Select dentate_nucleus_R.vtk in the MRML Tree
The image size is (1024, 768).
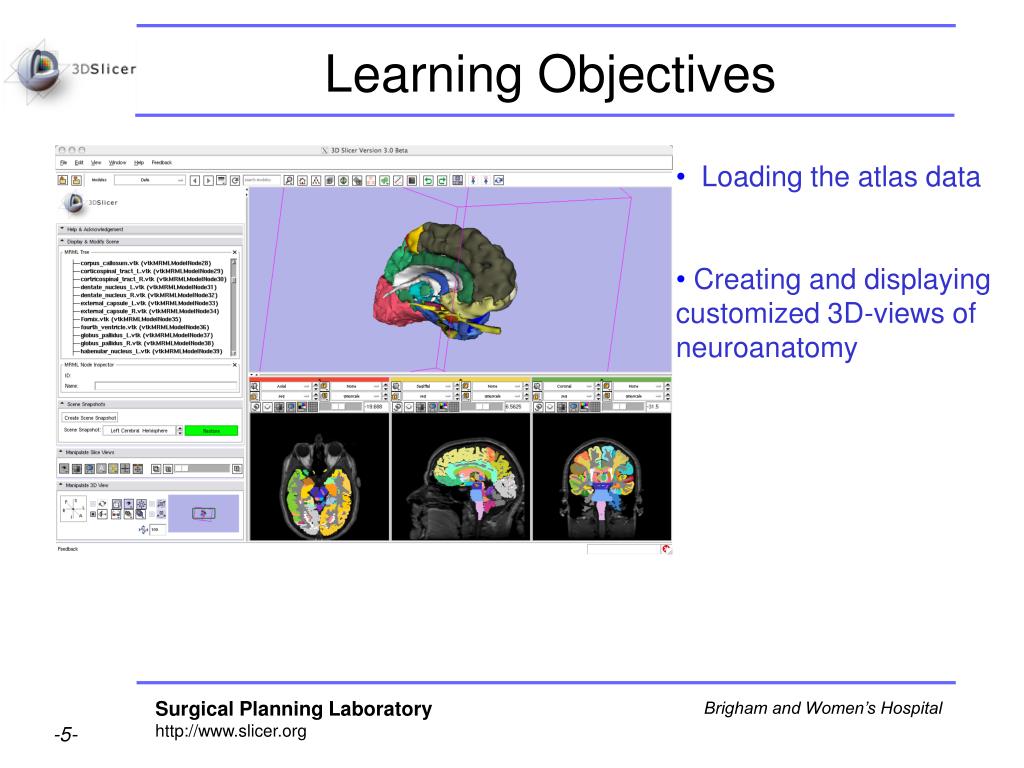(148, 295)
